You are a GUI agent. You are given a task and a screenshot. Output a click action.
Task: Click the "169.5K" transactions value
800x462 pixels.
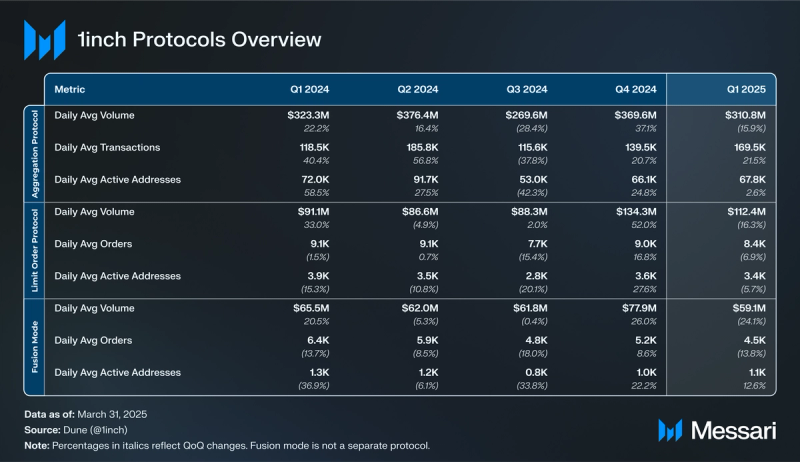click(x=750, y=147)
